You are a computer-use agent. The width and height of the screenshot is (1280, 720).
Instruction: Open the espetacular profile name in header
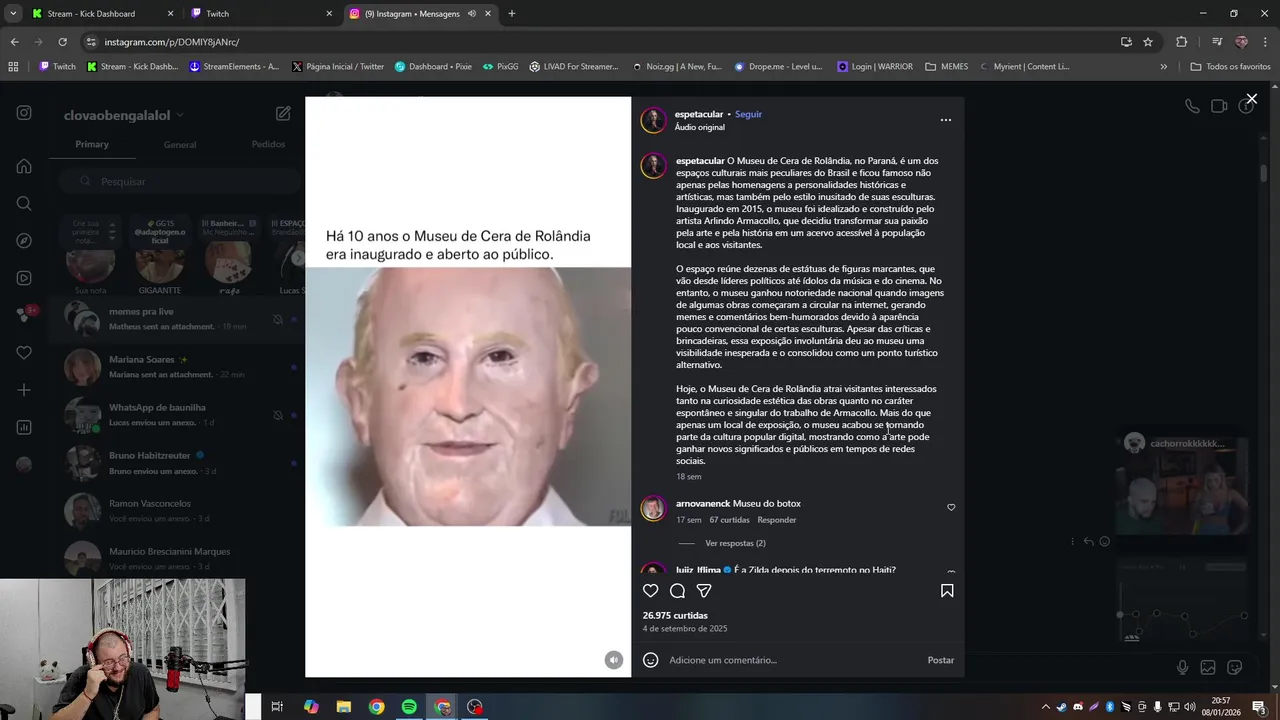[698, 114]
